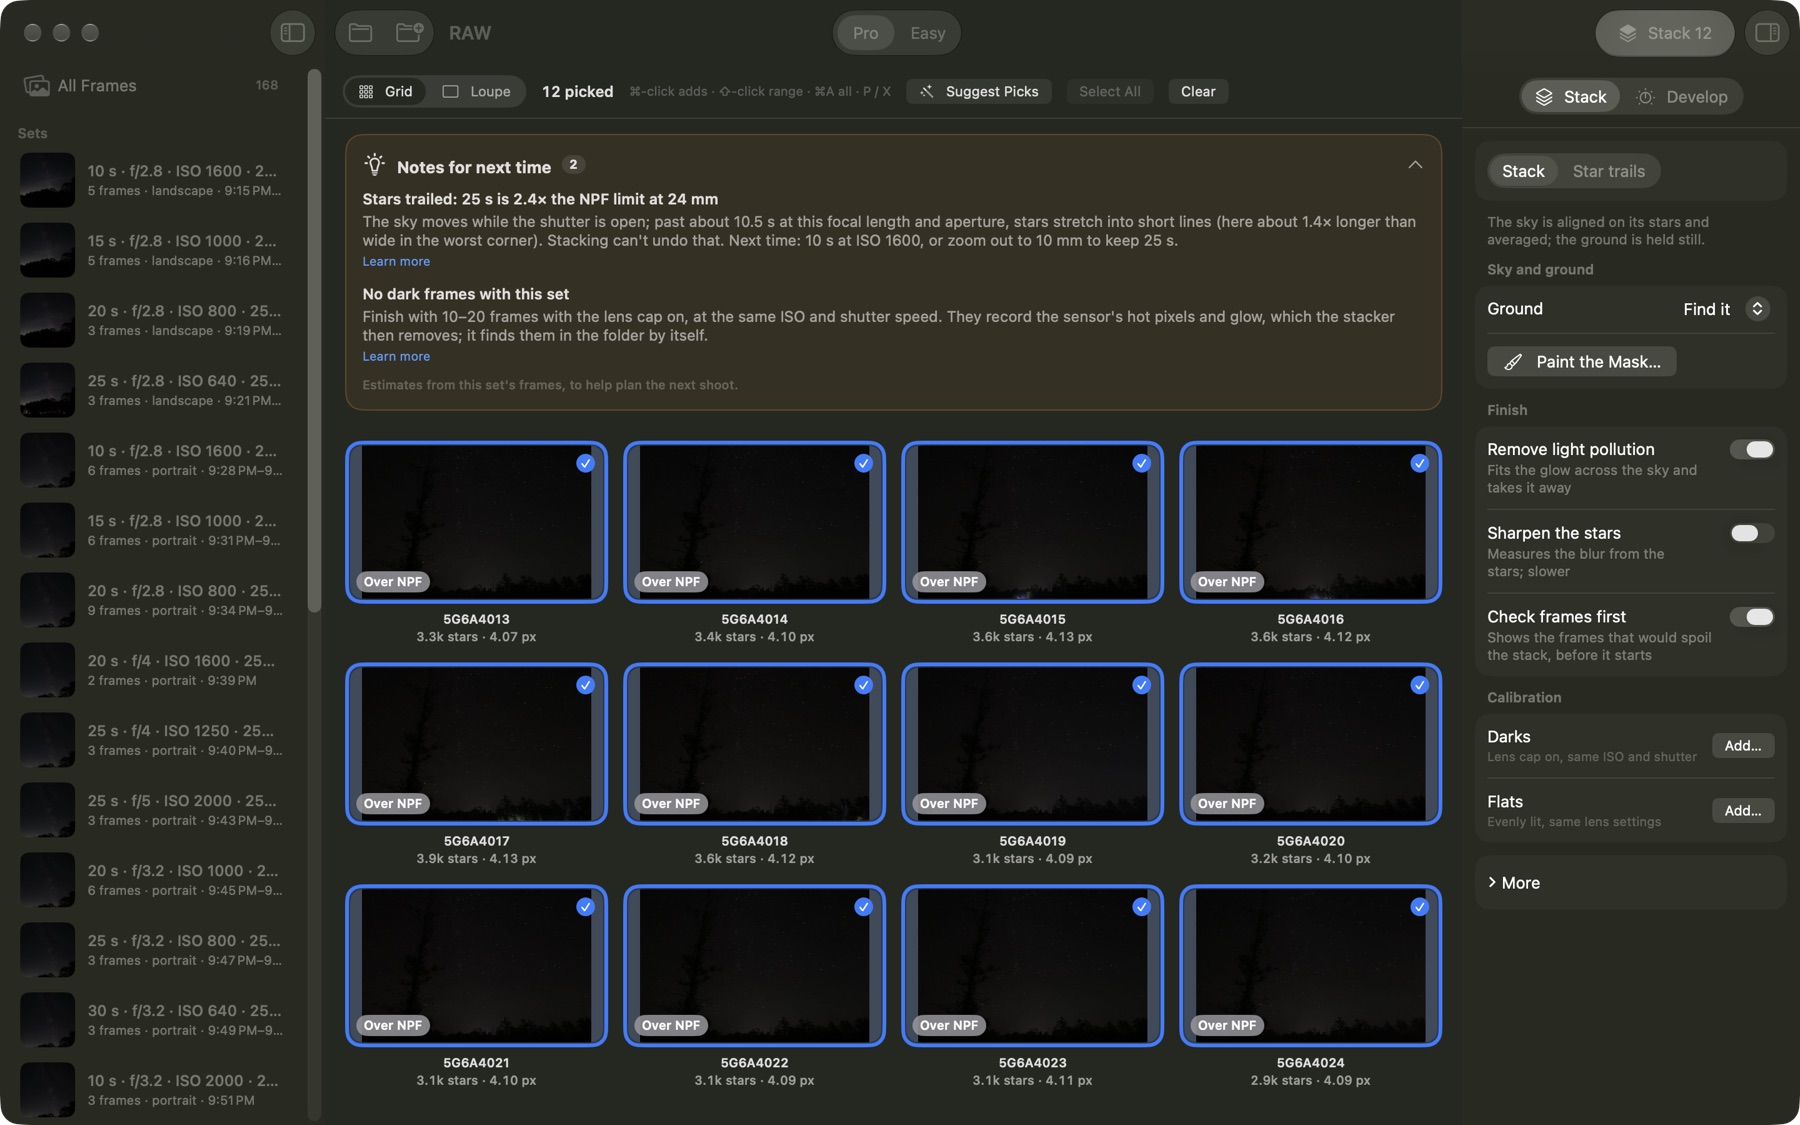Select Pro mode

pyautogui.click(x=866, y=33)
